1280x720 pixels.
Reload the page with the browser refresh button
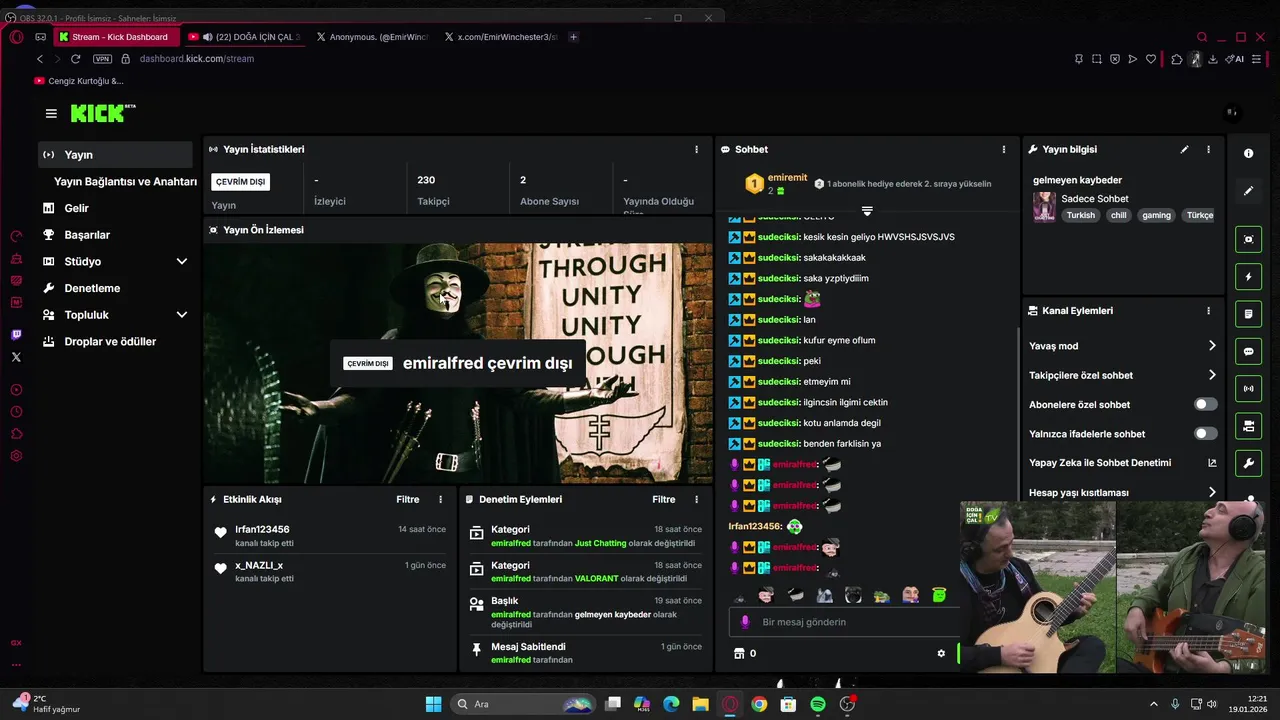tap(75, 59)
